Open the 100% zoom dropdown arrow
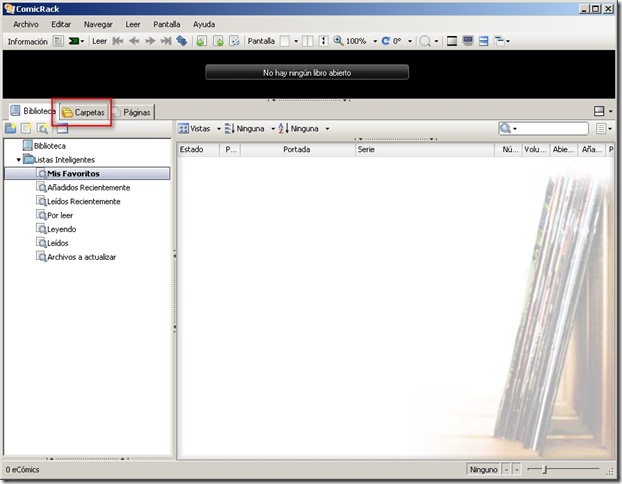This screenshot has height=484, width=622. [375, 41]
